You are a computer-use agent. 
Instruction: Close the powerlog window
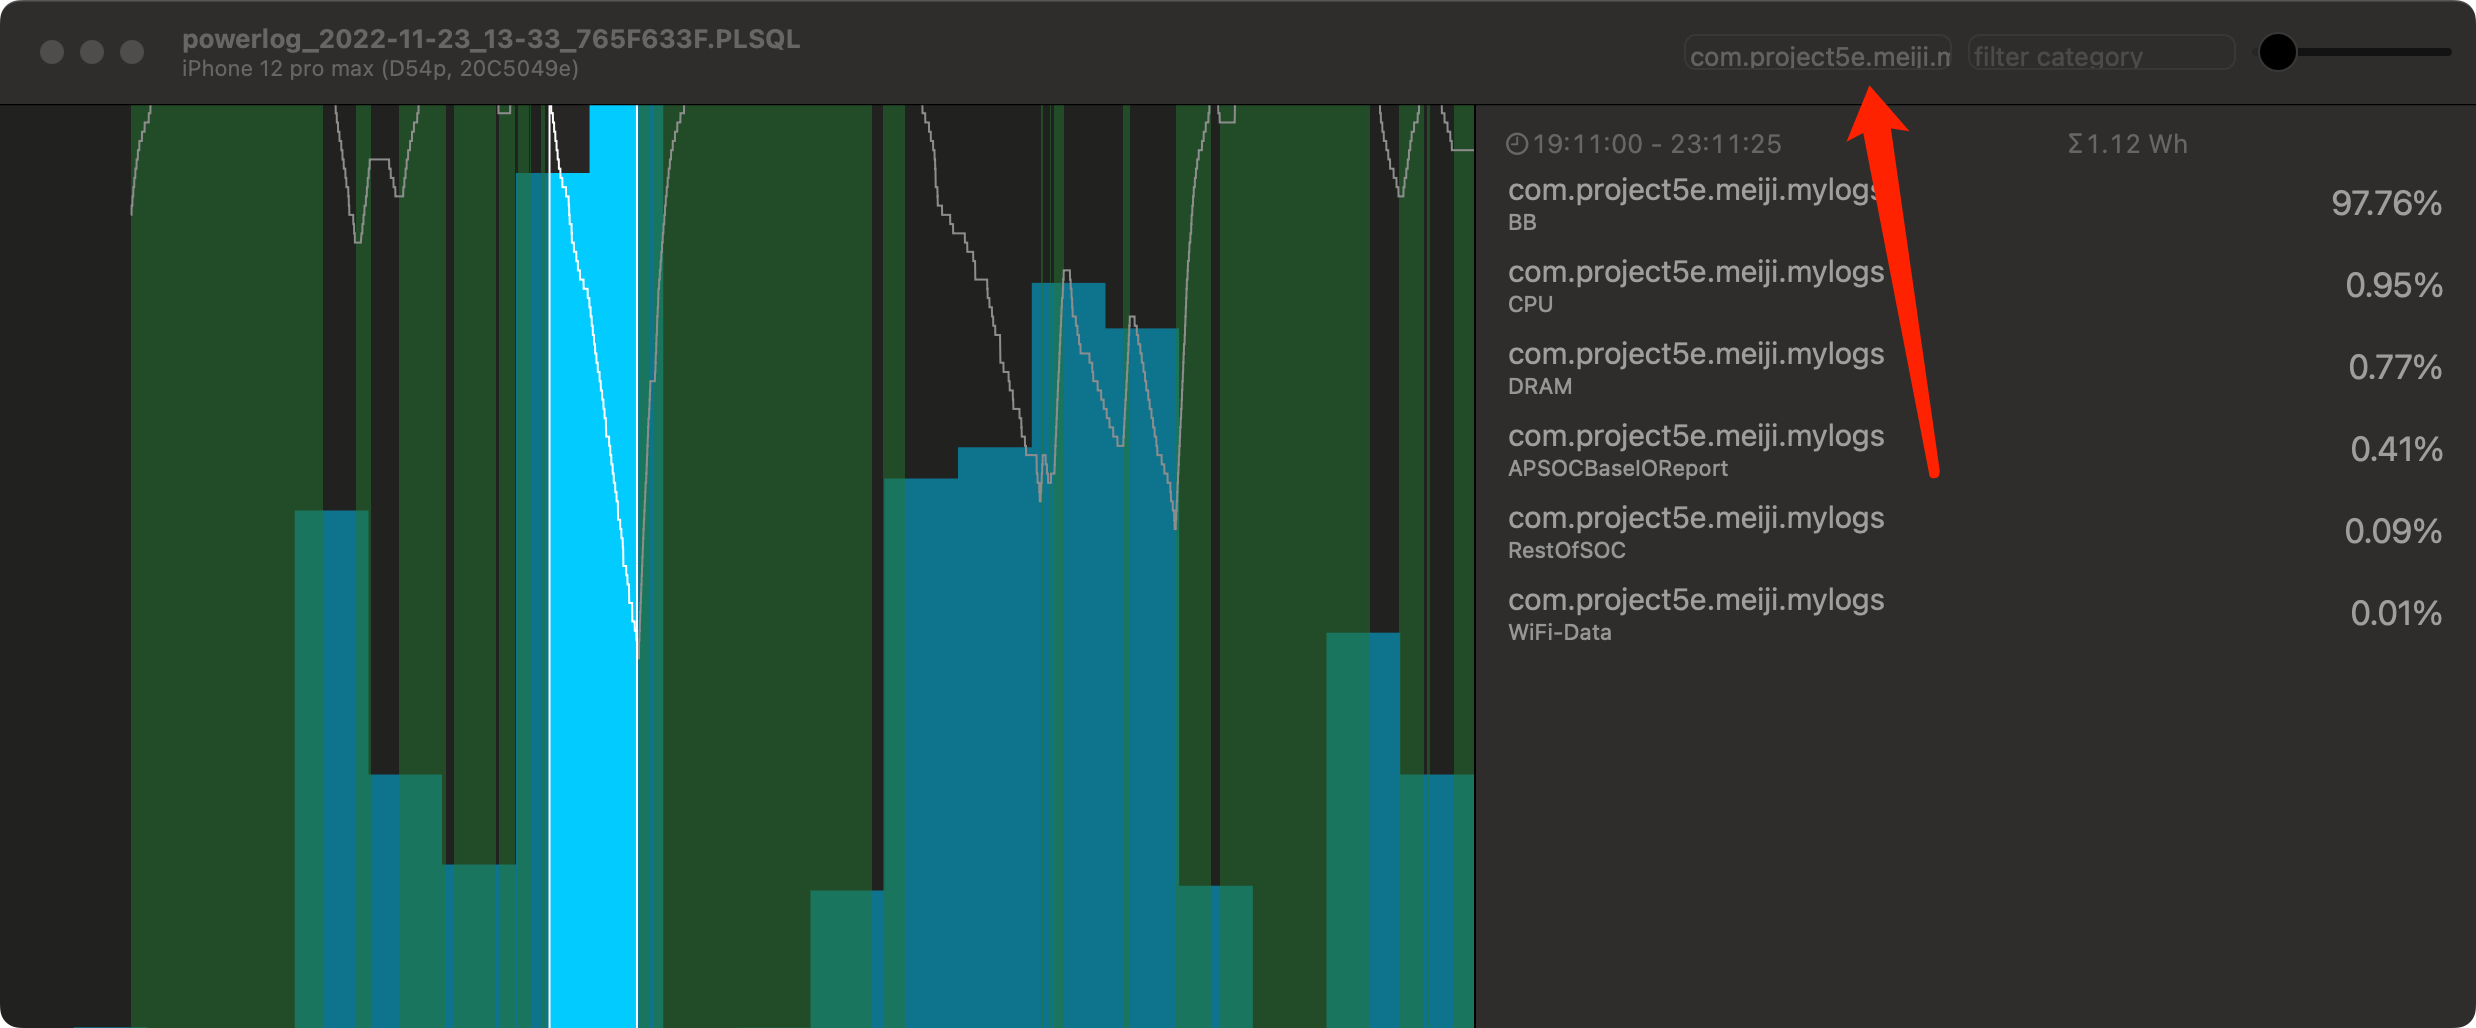[x=52, y=52]
